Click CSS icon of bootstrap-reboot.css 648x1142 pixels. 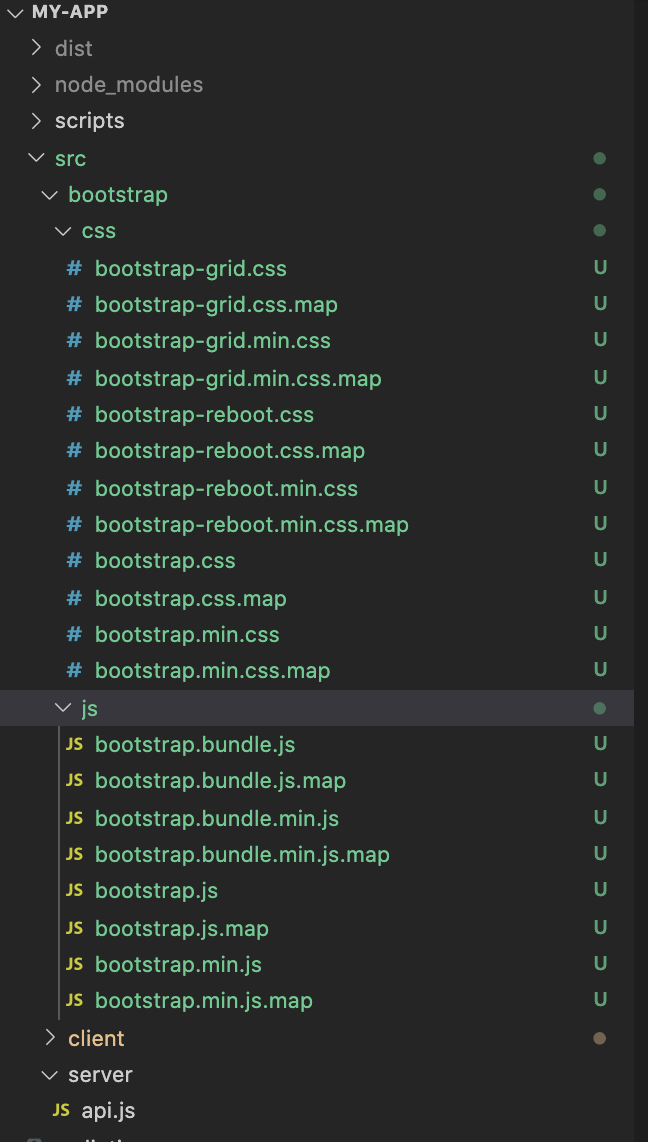(74, 415)
